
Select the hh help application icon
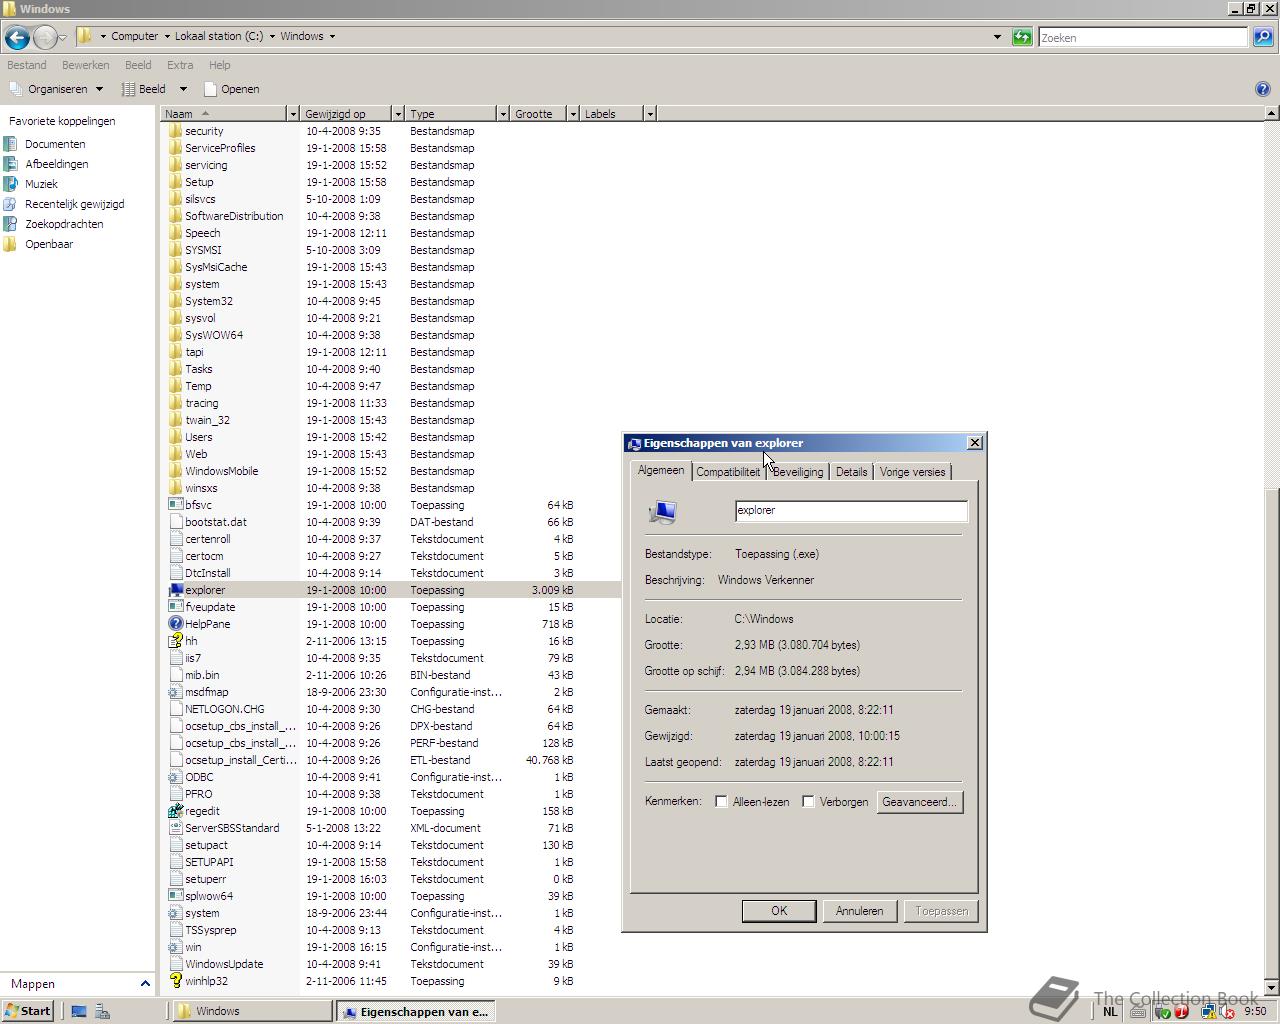point(176,641)
